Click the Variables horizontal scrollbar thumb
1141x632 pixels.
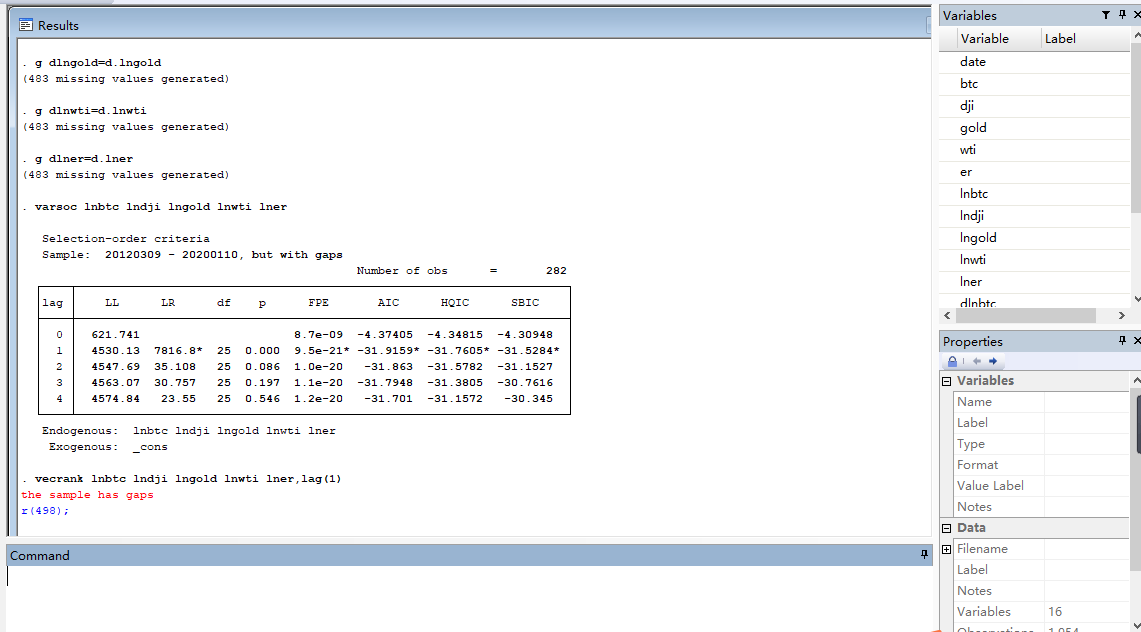coord(1026,315)
